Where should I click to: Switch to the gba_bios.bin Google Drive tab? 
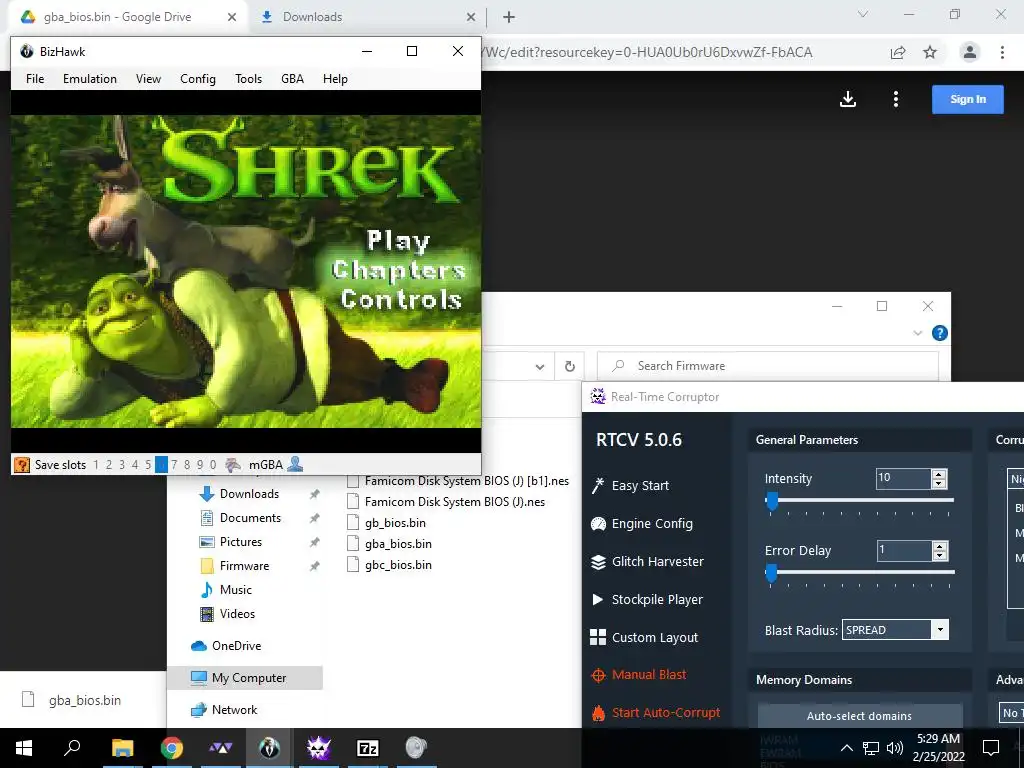(x=118, y=17)
